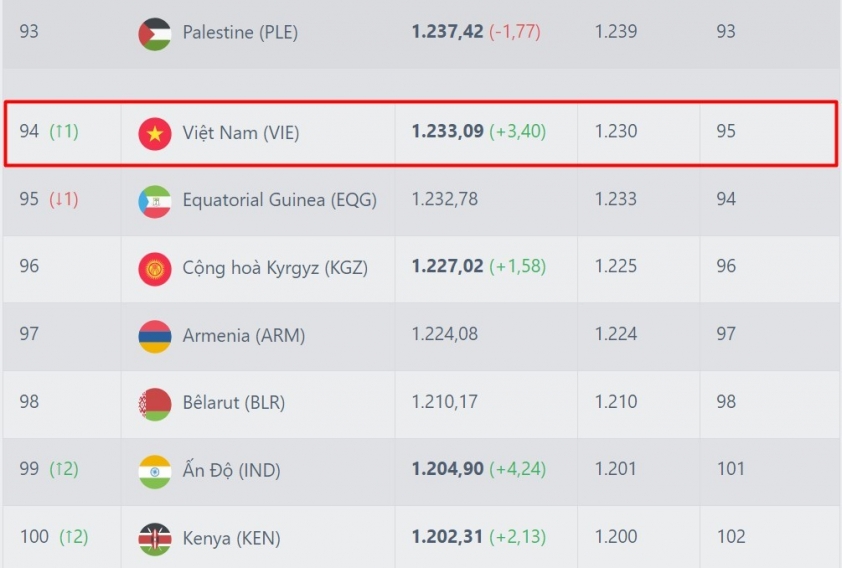Click the Kyrgyz Republic flag icon
Viewport: 842px width, 568px height.
[155, 269]
